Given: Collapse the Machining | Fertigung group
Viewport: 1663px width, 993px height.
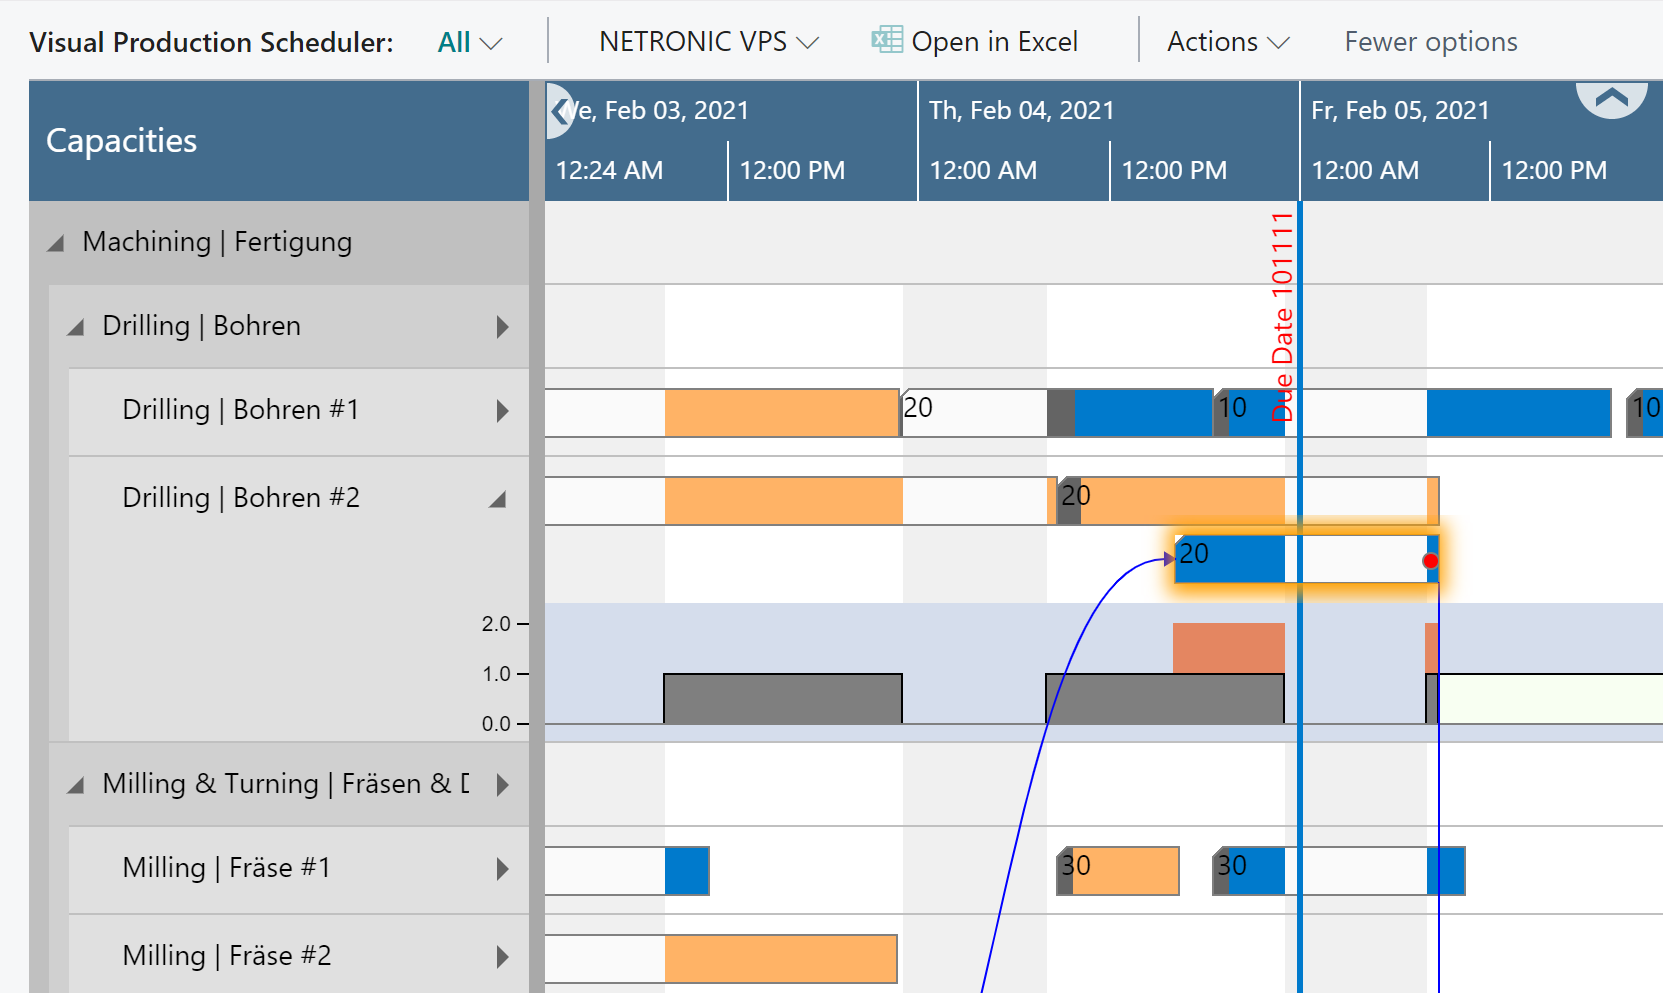Looking at the screenshot, I should pyautogui.click(x=56, y=241).
